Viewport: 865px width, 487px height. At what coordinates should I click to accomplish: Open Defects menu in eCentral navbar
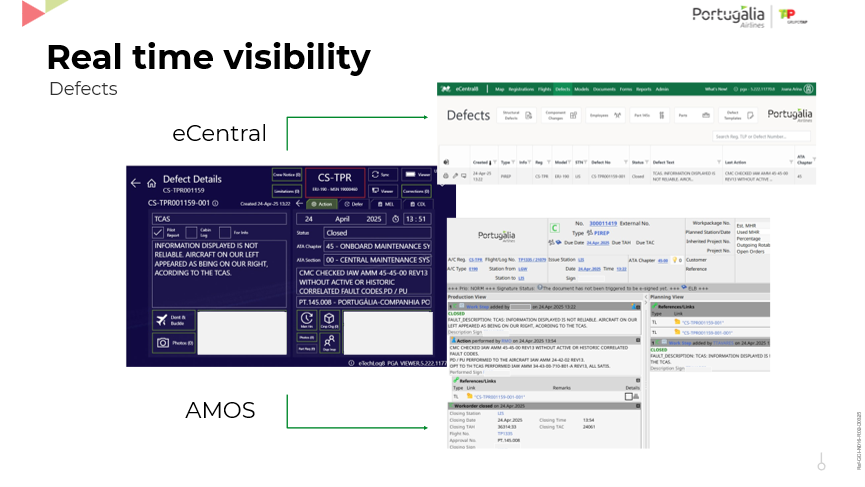click(563, 89)
